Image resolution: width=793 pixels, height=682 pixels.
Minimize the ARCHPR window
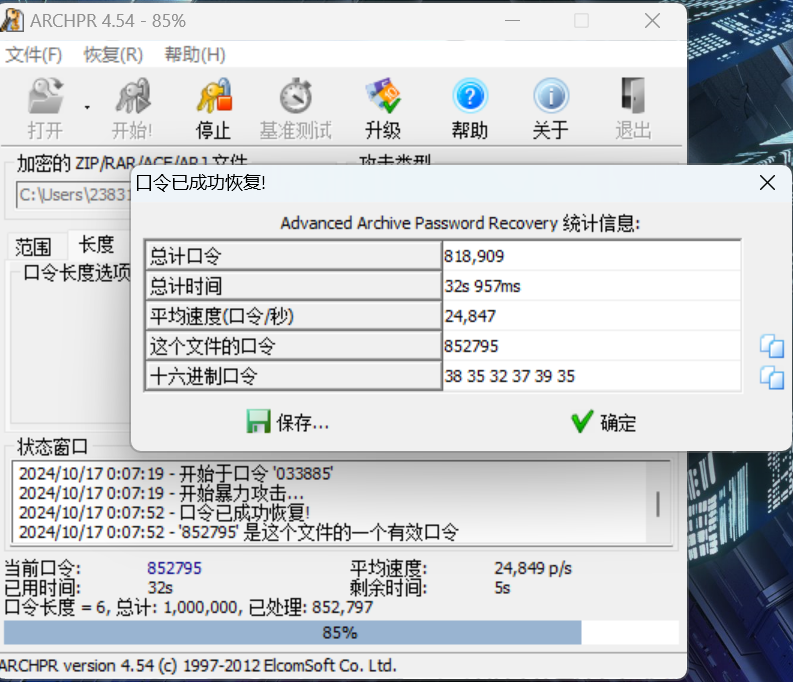(x=512, y=21)
